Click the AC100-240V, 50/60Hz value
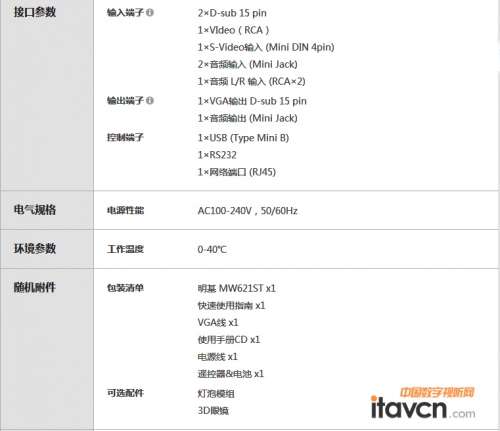Image resolution: width=500 pixels, height=431 pixels. tap(248, 211)
